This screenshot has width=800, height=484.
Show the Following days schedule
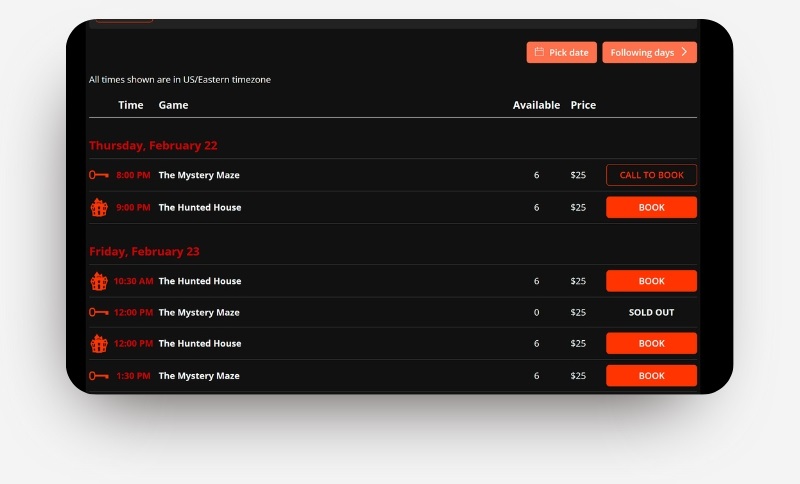[x=648, y=52]
